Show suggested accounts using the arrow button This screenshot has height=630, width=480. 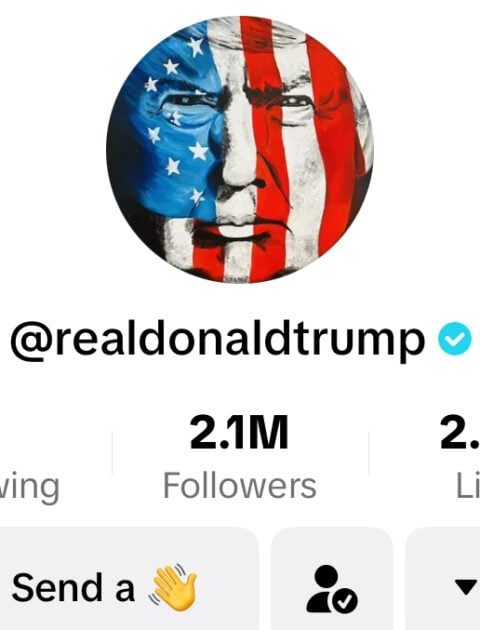click(443, 579)
